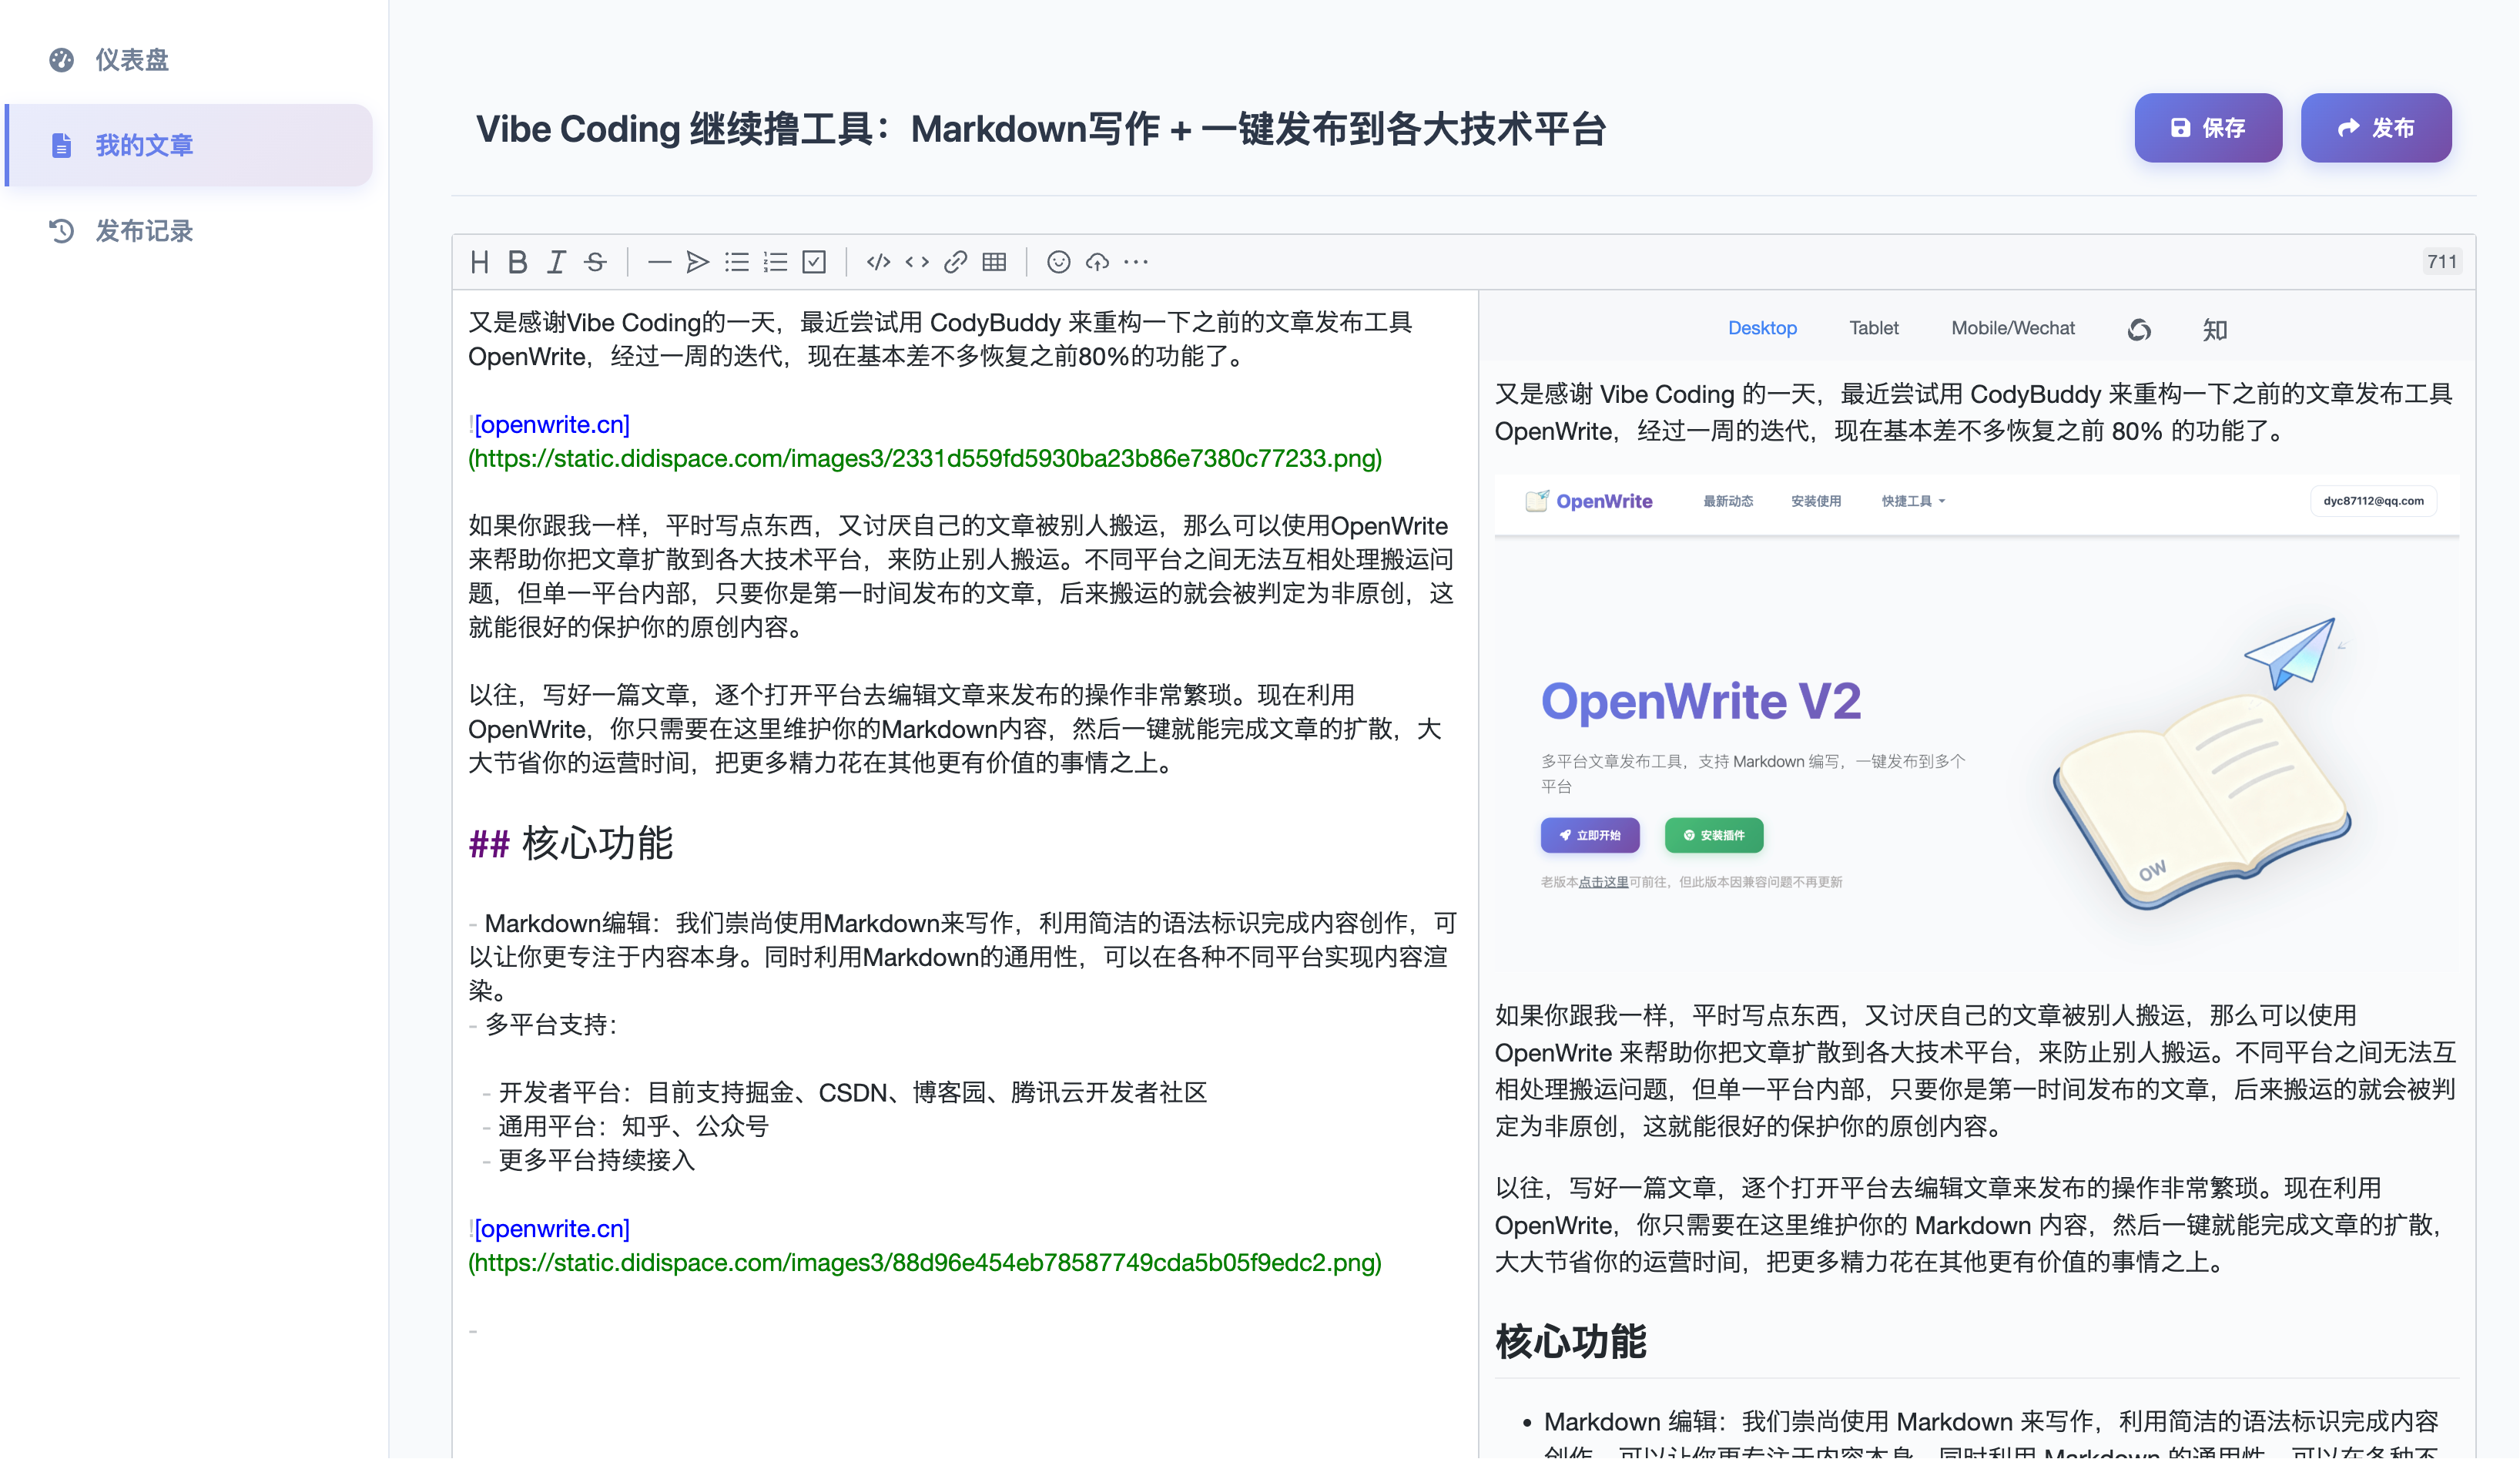Expand the more options ellipsis menu
The height and width of the screenshot is (1459, 2520).
tap(1136, 262)
